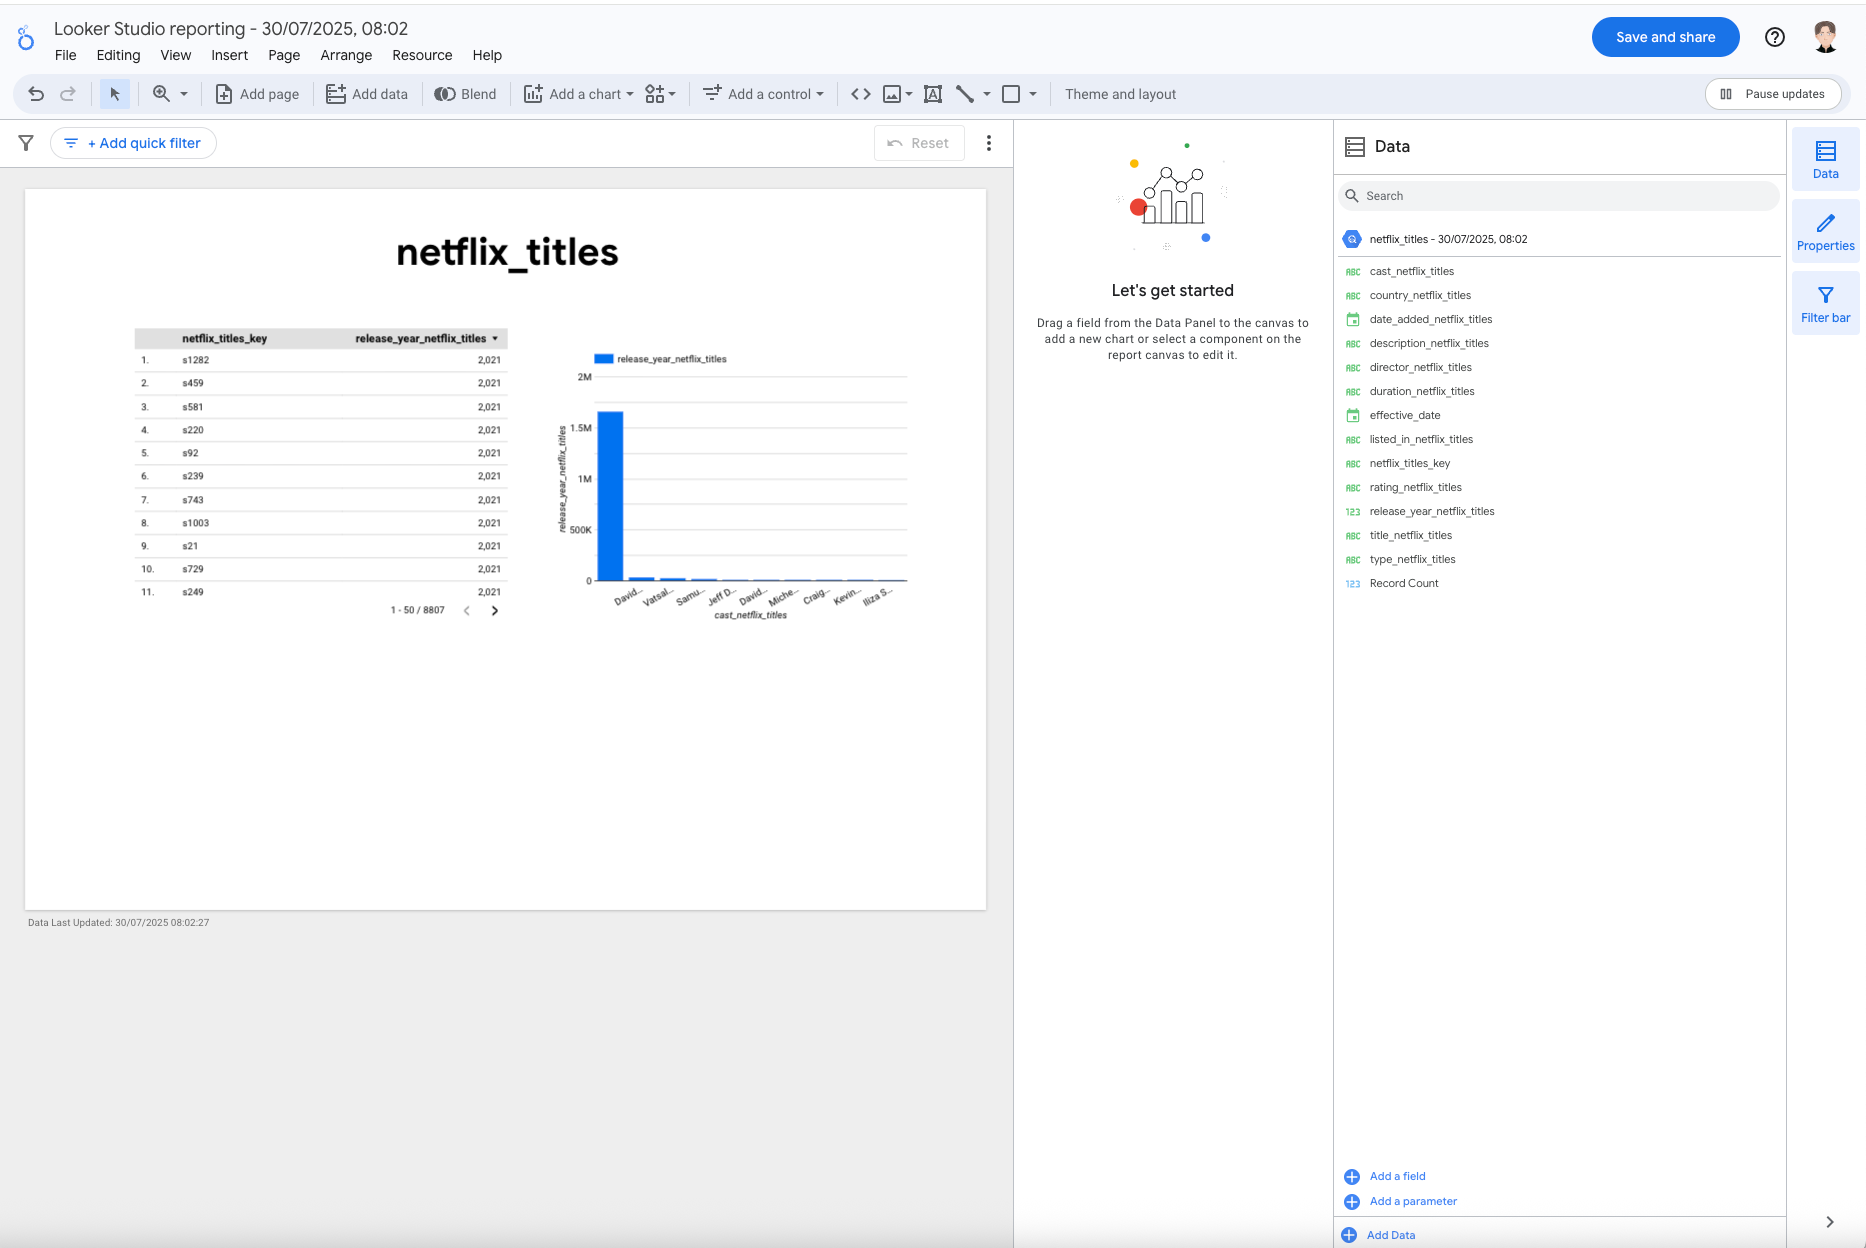Undo the last action

pyautogui.click(x=36, y=94)
